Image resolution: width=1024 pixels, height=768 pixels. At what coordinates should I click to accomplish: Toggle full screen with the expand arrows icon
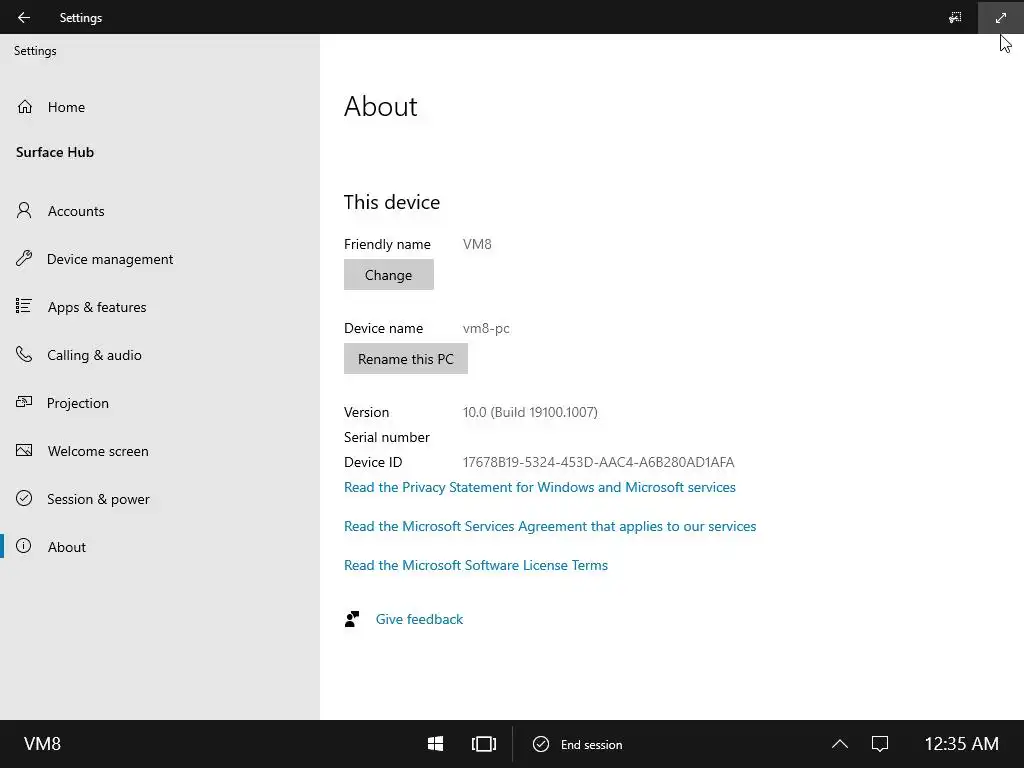[1000, 18]
